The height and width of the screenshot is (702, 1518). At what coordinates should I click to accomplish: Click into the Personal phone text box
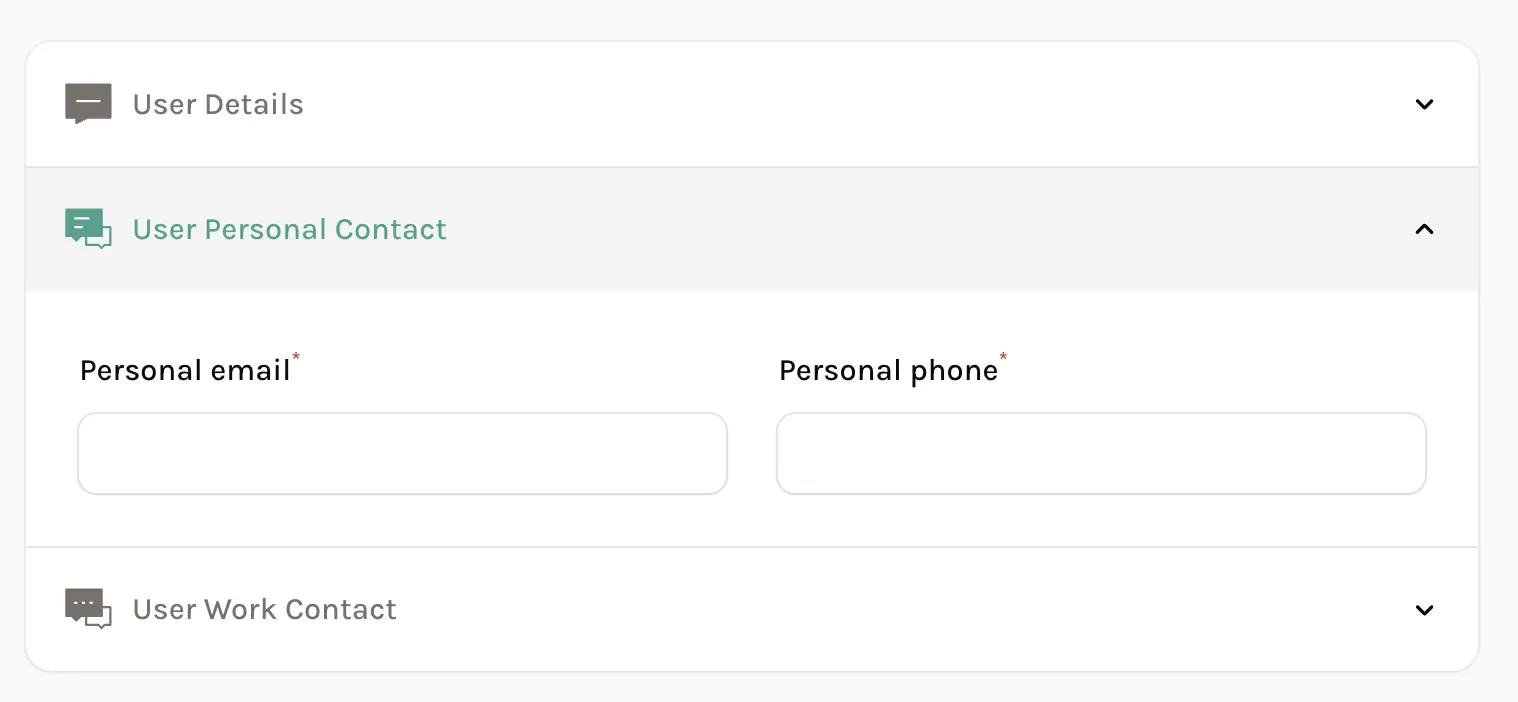1101,454
